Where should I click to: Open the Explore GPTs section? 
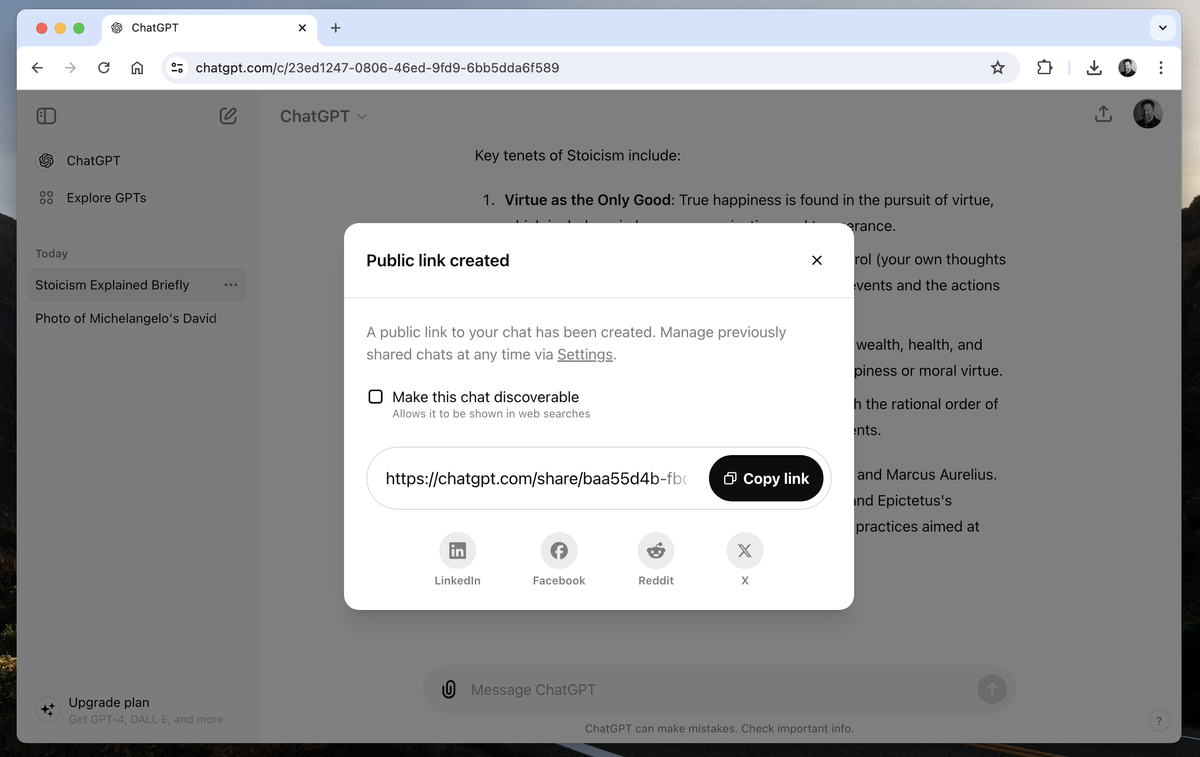point(104,197)
